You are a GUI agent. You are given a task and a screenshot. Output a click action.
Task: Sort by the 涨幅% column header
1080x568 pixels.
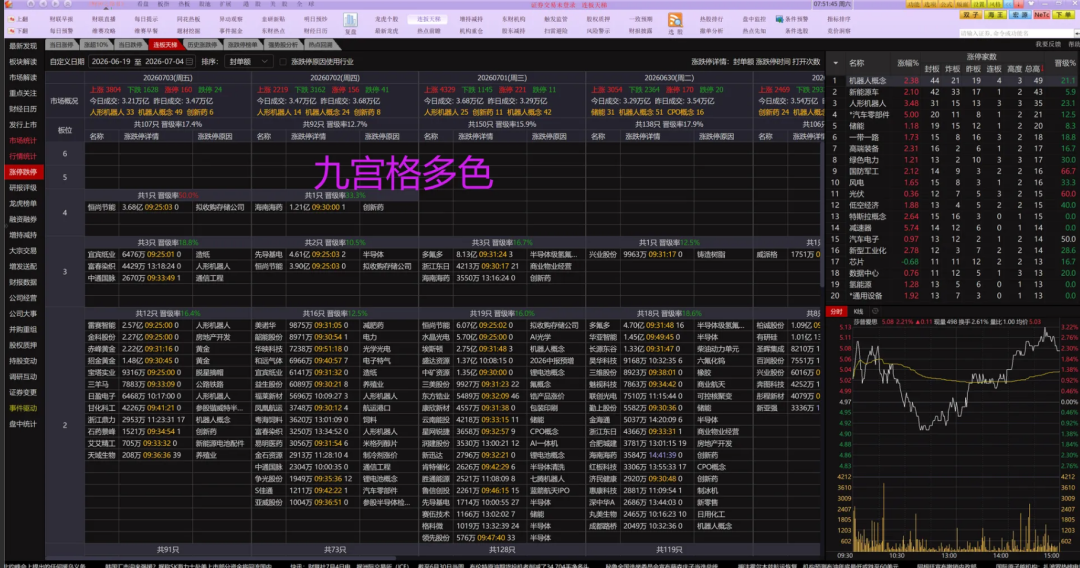click(x=907, y=63)
